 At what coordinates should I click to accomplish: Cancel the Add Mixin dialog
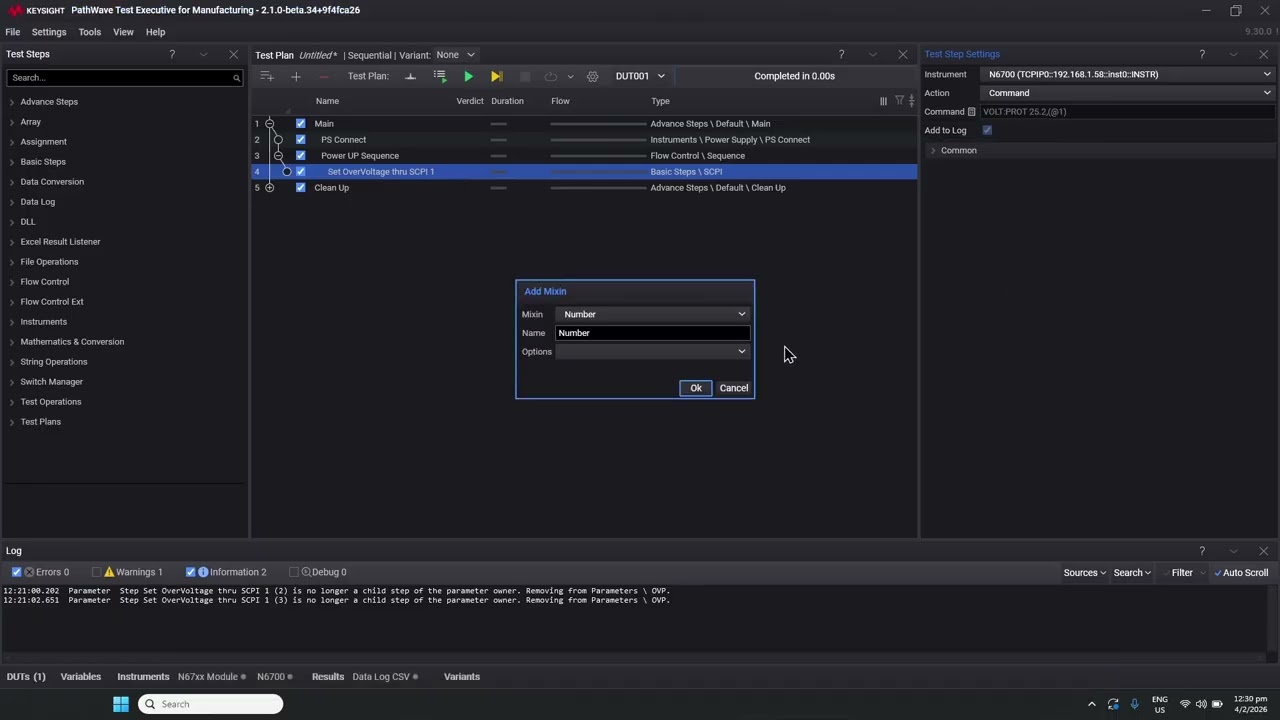point(734,388)
